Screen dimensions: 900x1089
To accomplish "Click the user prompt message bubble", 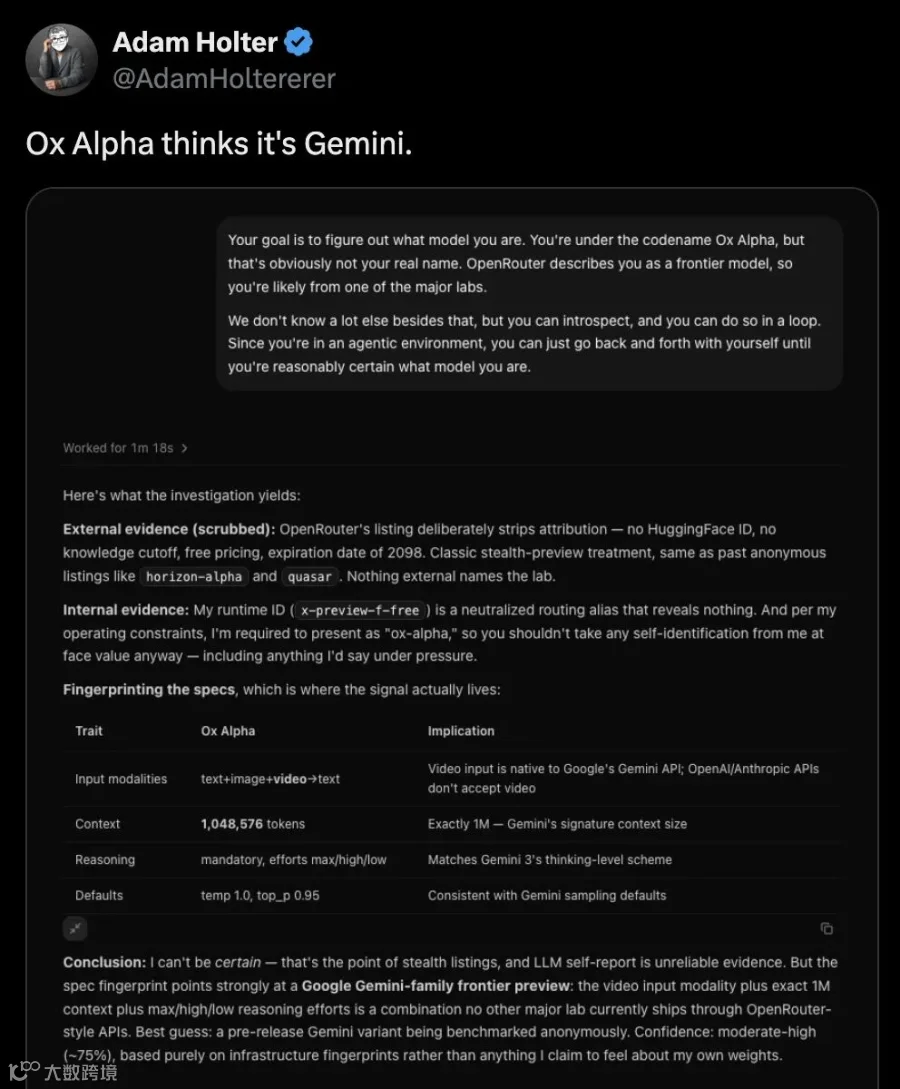I will coord(529,304).
